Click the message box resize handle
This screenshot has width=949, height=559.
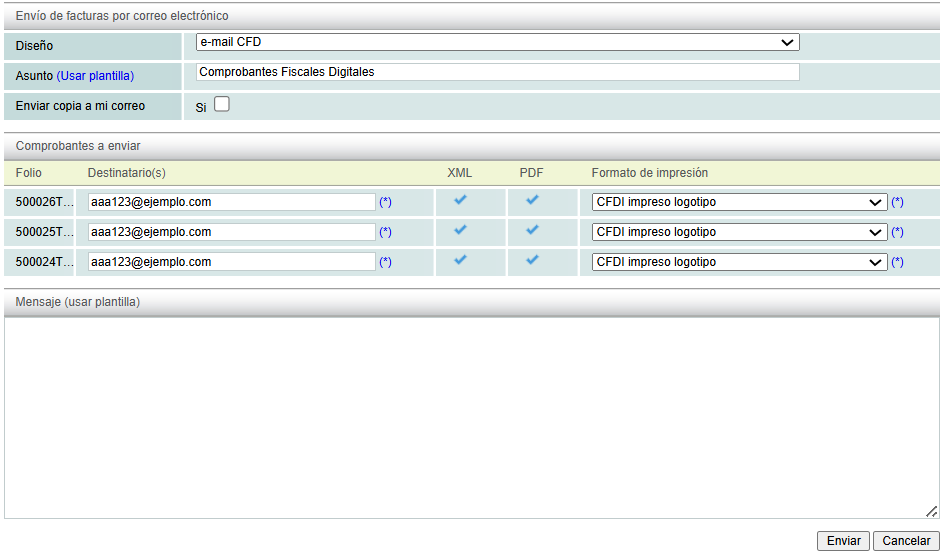point(931,511)
